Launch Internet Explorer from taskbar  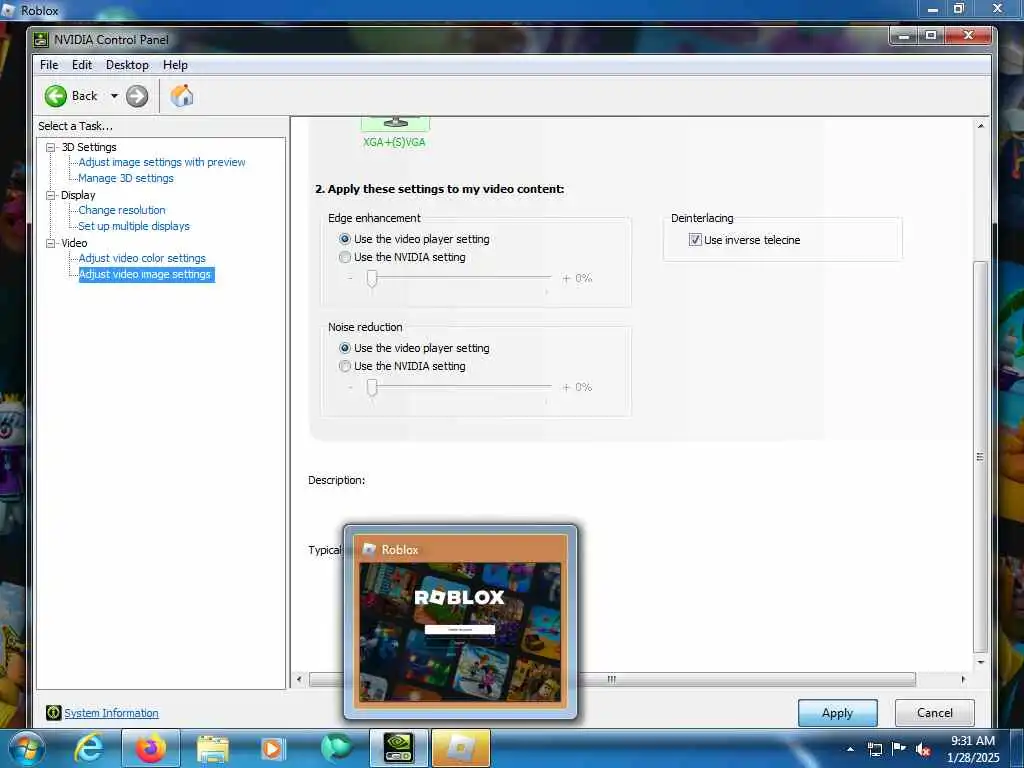pyautogui.click(x=89, y=748)
